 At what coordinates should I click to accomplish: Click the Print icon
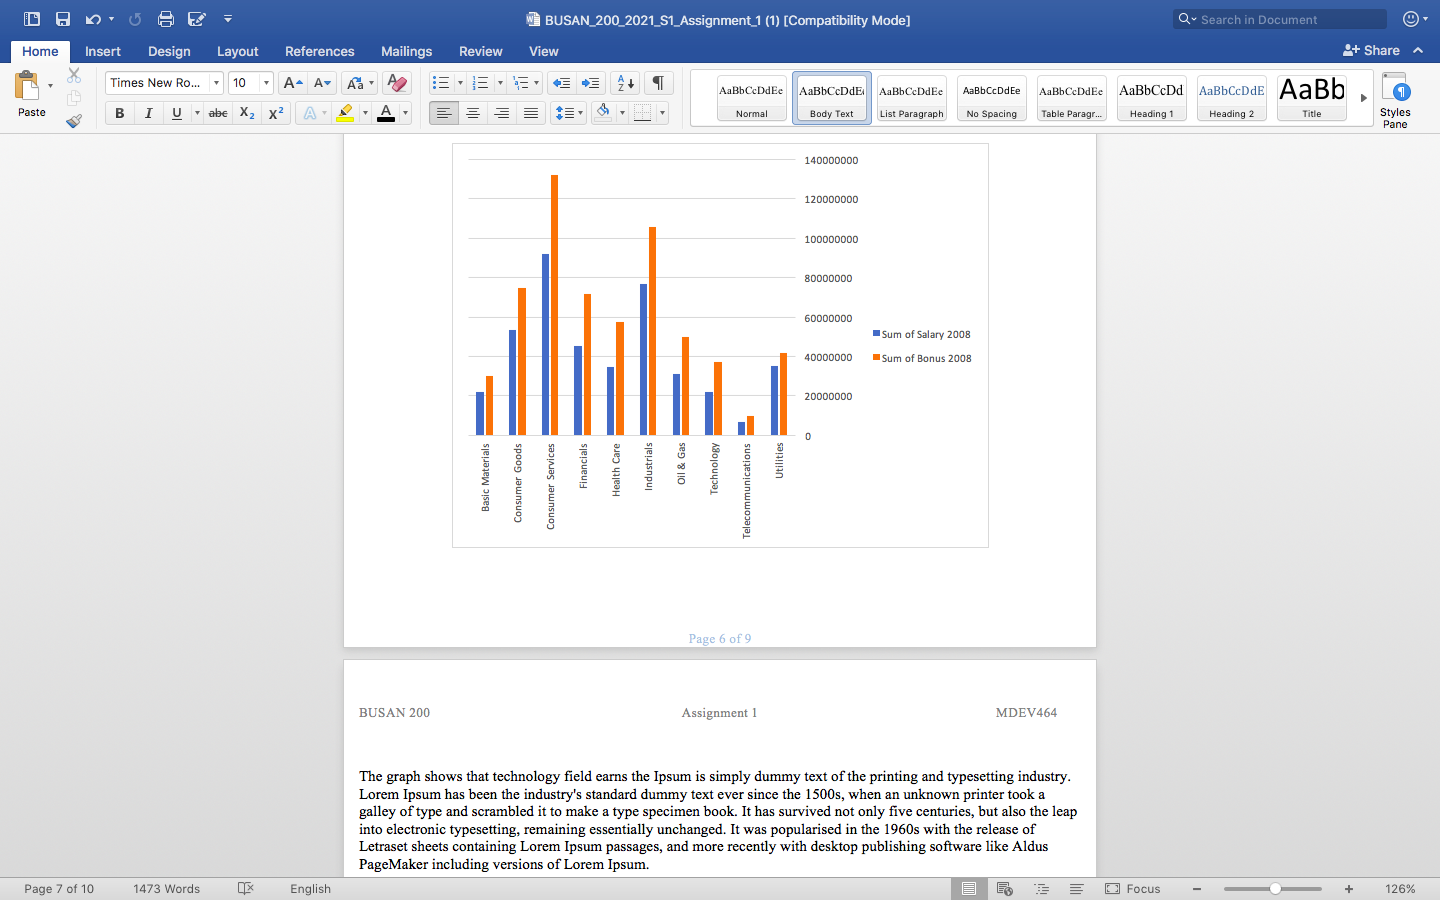(x=166, y=19)
